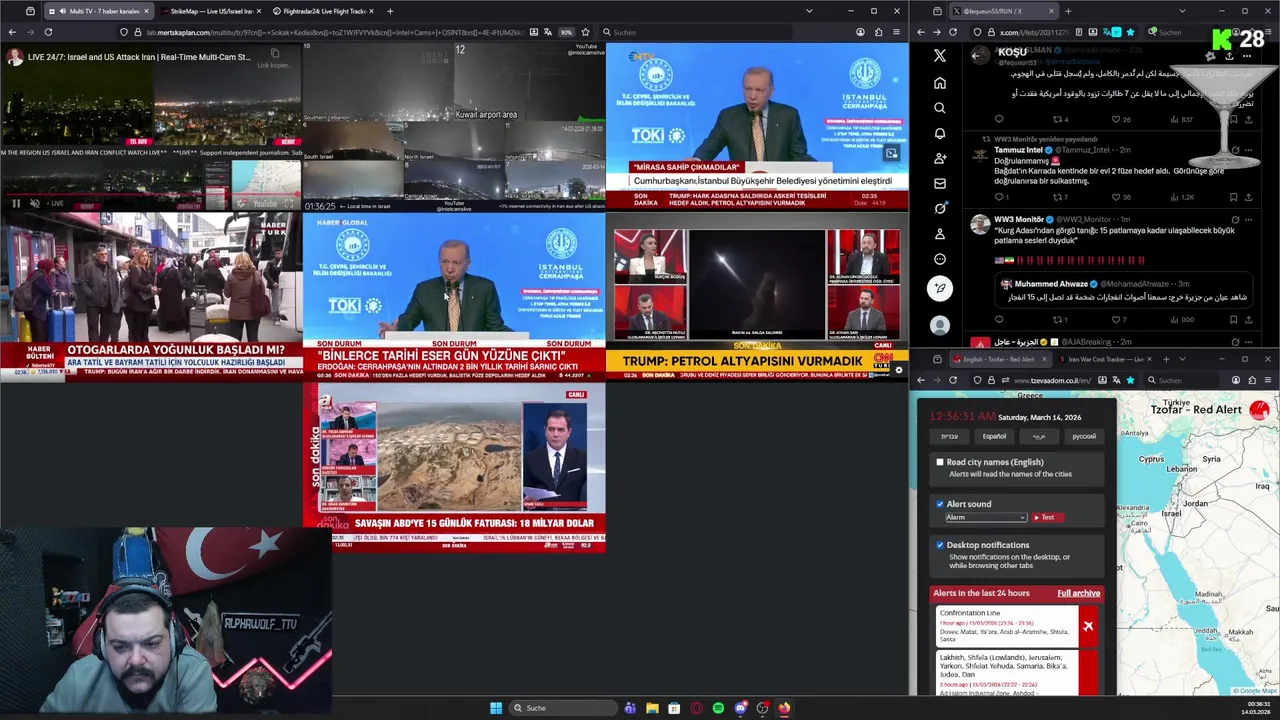Reload the Multi TV browser page

[48, 32]
